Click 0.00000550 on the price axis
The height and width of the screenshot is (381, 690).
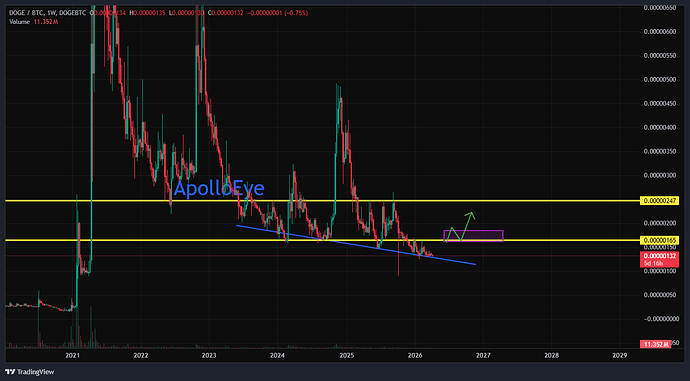click(x=660, y=56)
